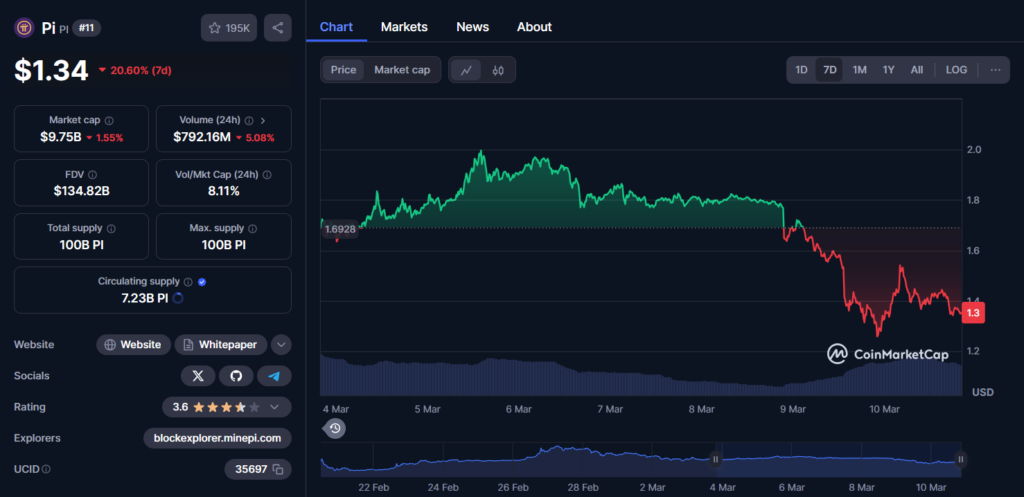Open blockexplorer.minepi.com explorer link
Screen dimensions: 1024x497
217,438
